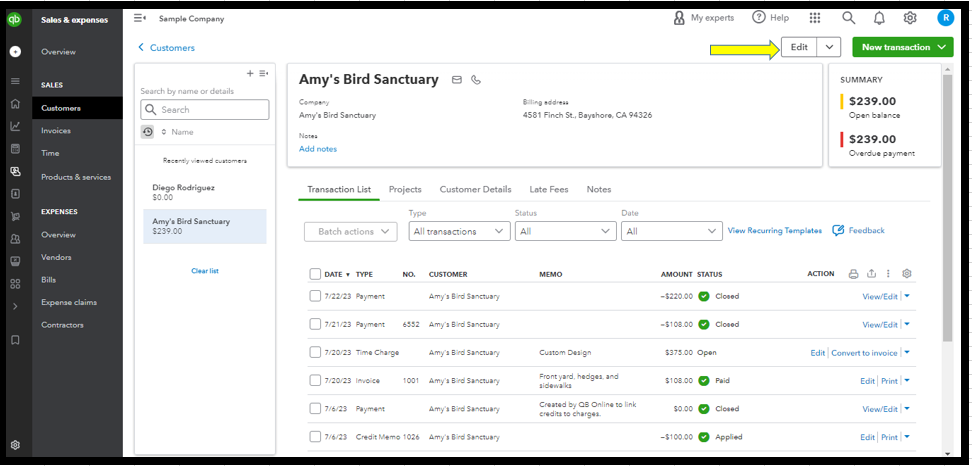Open the Home icon in left rail
Screen dimensions: 972x466
pos(15,104)
